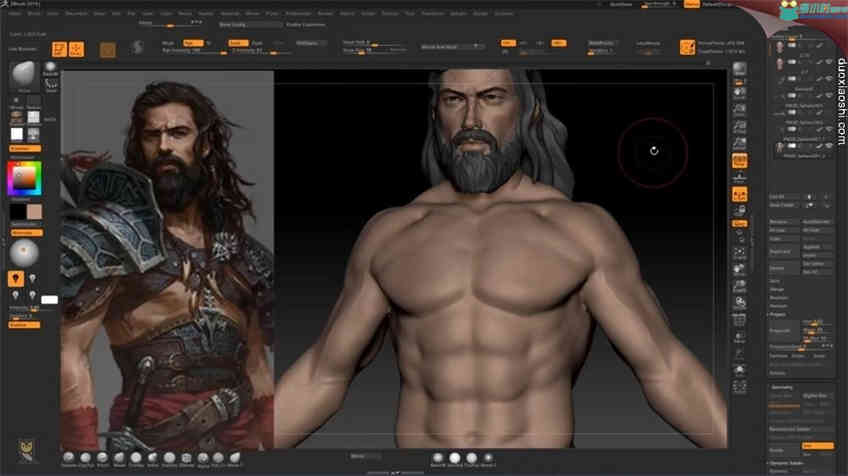This screenshot has width=848, height=476.
Task: Expand the Remesh section
Action: [x=778, y=298]
